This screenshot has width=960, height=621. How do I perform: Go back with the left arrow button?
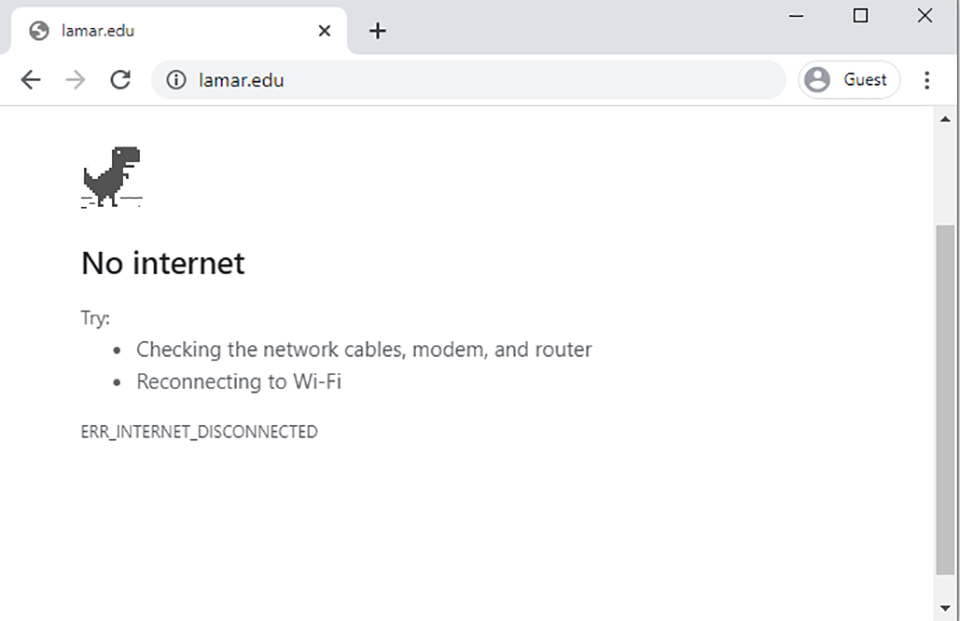pyautogui.click(x=31, y=80)
